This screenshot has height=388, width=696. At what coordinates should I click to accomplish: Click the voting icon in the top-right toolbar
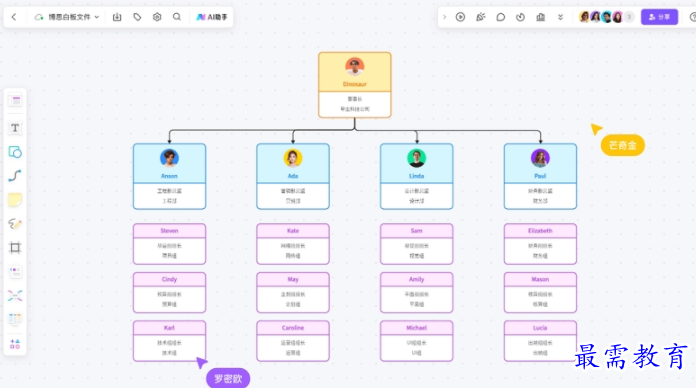(x=541, y=17)
